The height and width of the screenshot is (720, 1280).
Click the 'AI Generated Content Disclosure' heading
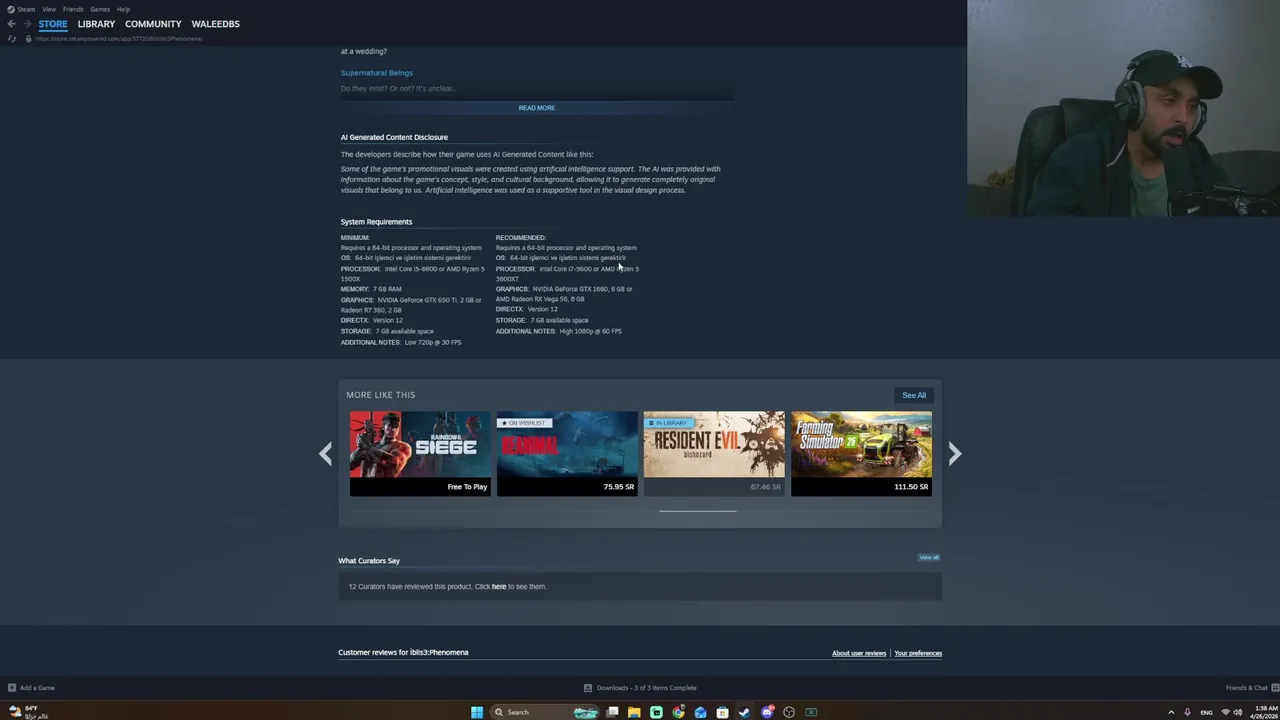[394, 137]
